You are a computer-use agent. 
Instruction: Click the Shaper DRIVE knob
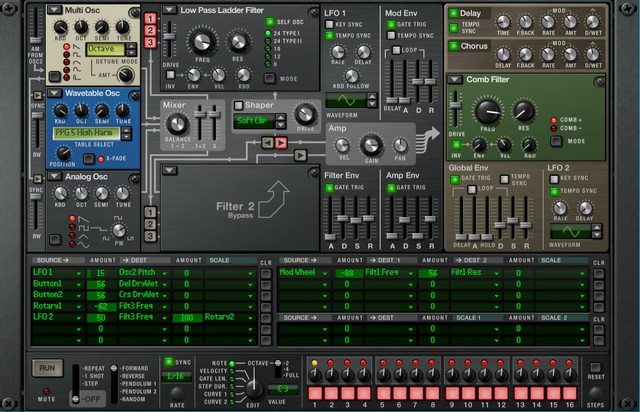[x=305, y=114]
